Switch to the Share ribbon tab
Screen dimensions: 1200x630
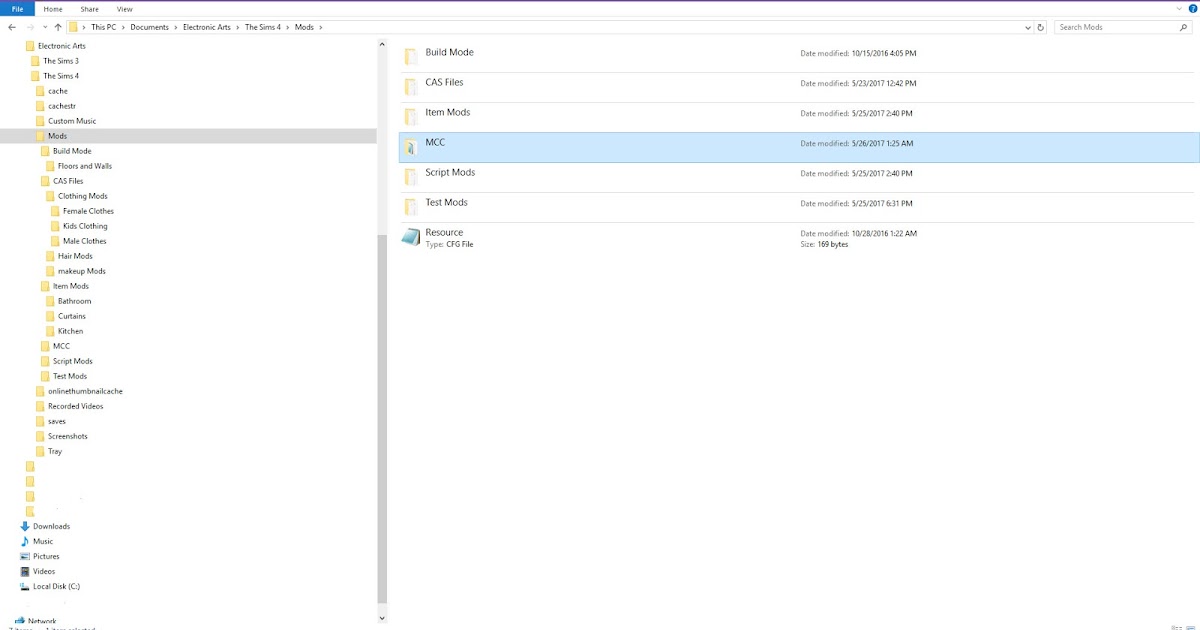tap(89, 8)
